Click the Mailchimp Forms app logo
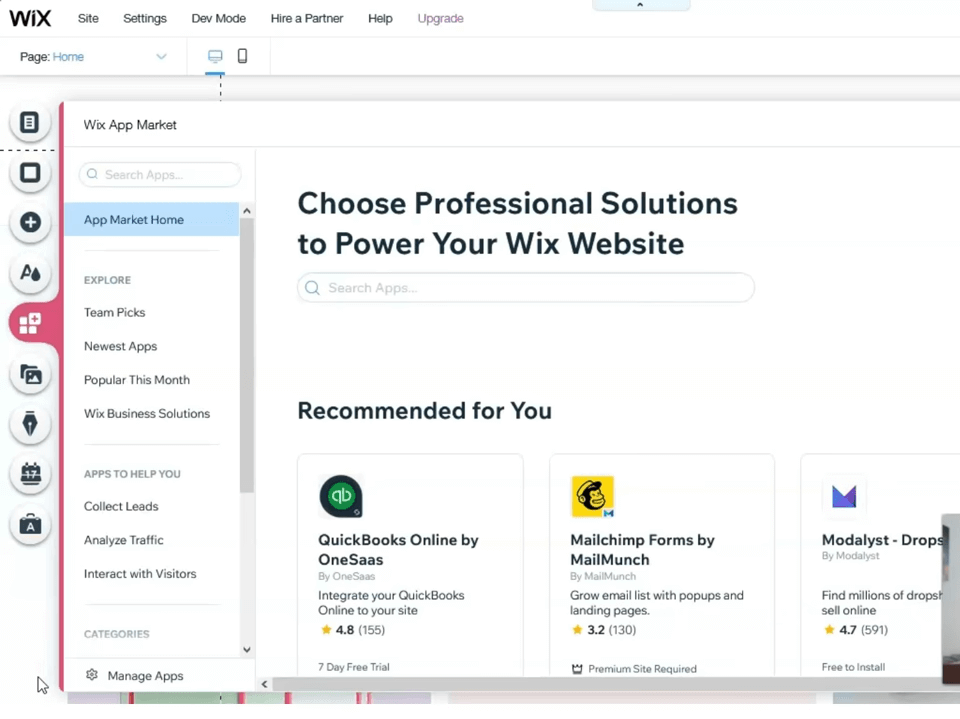The width and height of the screenshot is (960, 719). pos(592,496)
